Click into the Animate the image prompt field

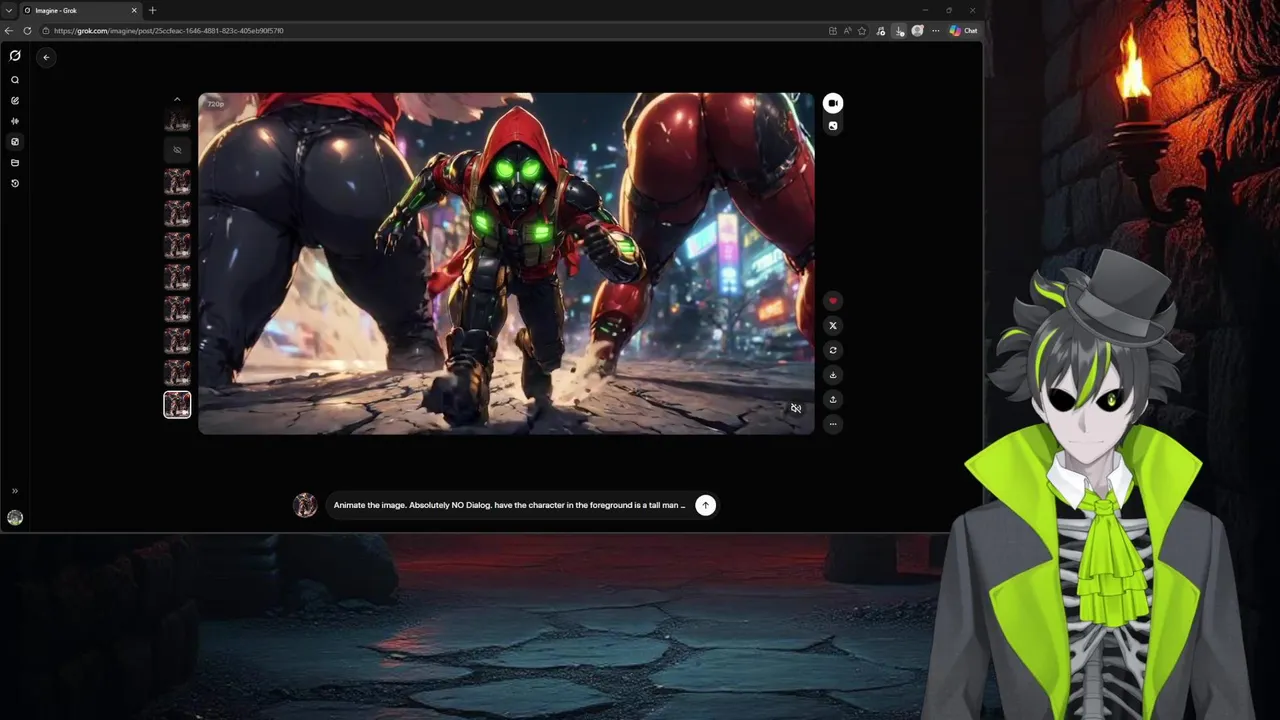(x=510, y=505)
